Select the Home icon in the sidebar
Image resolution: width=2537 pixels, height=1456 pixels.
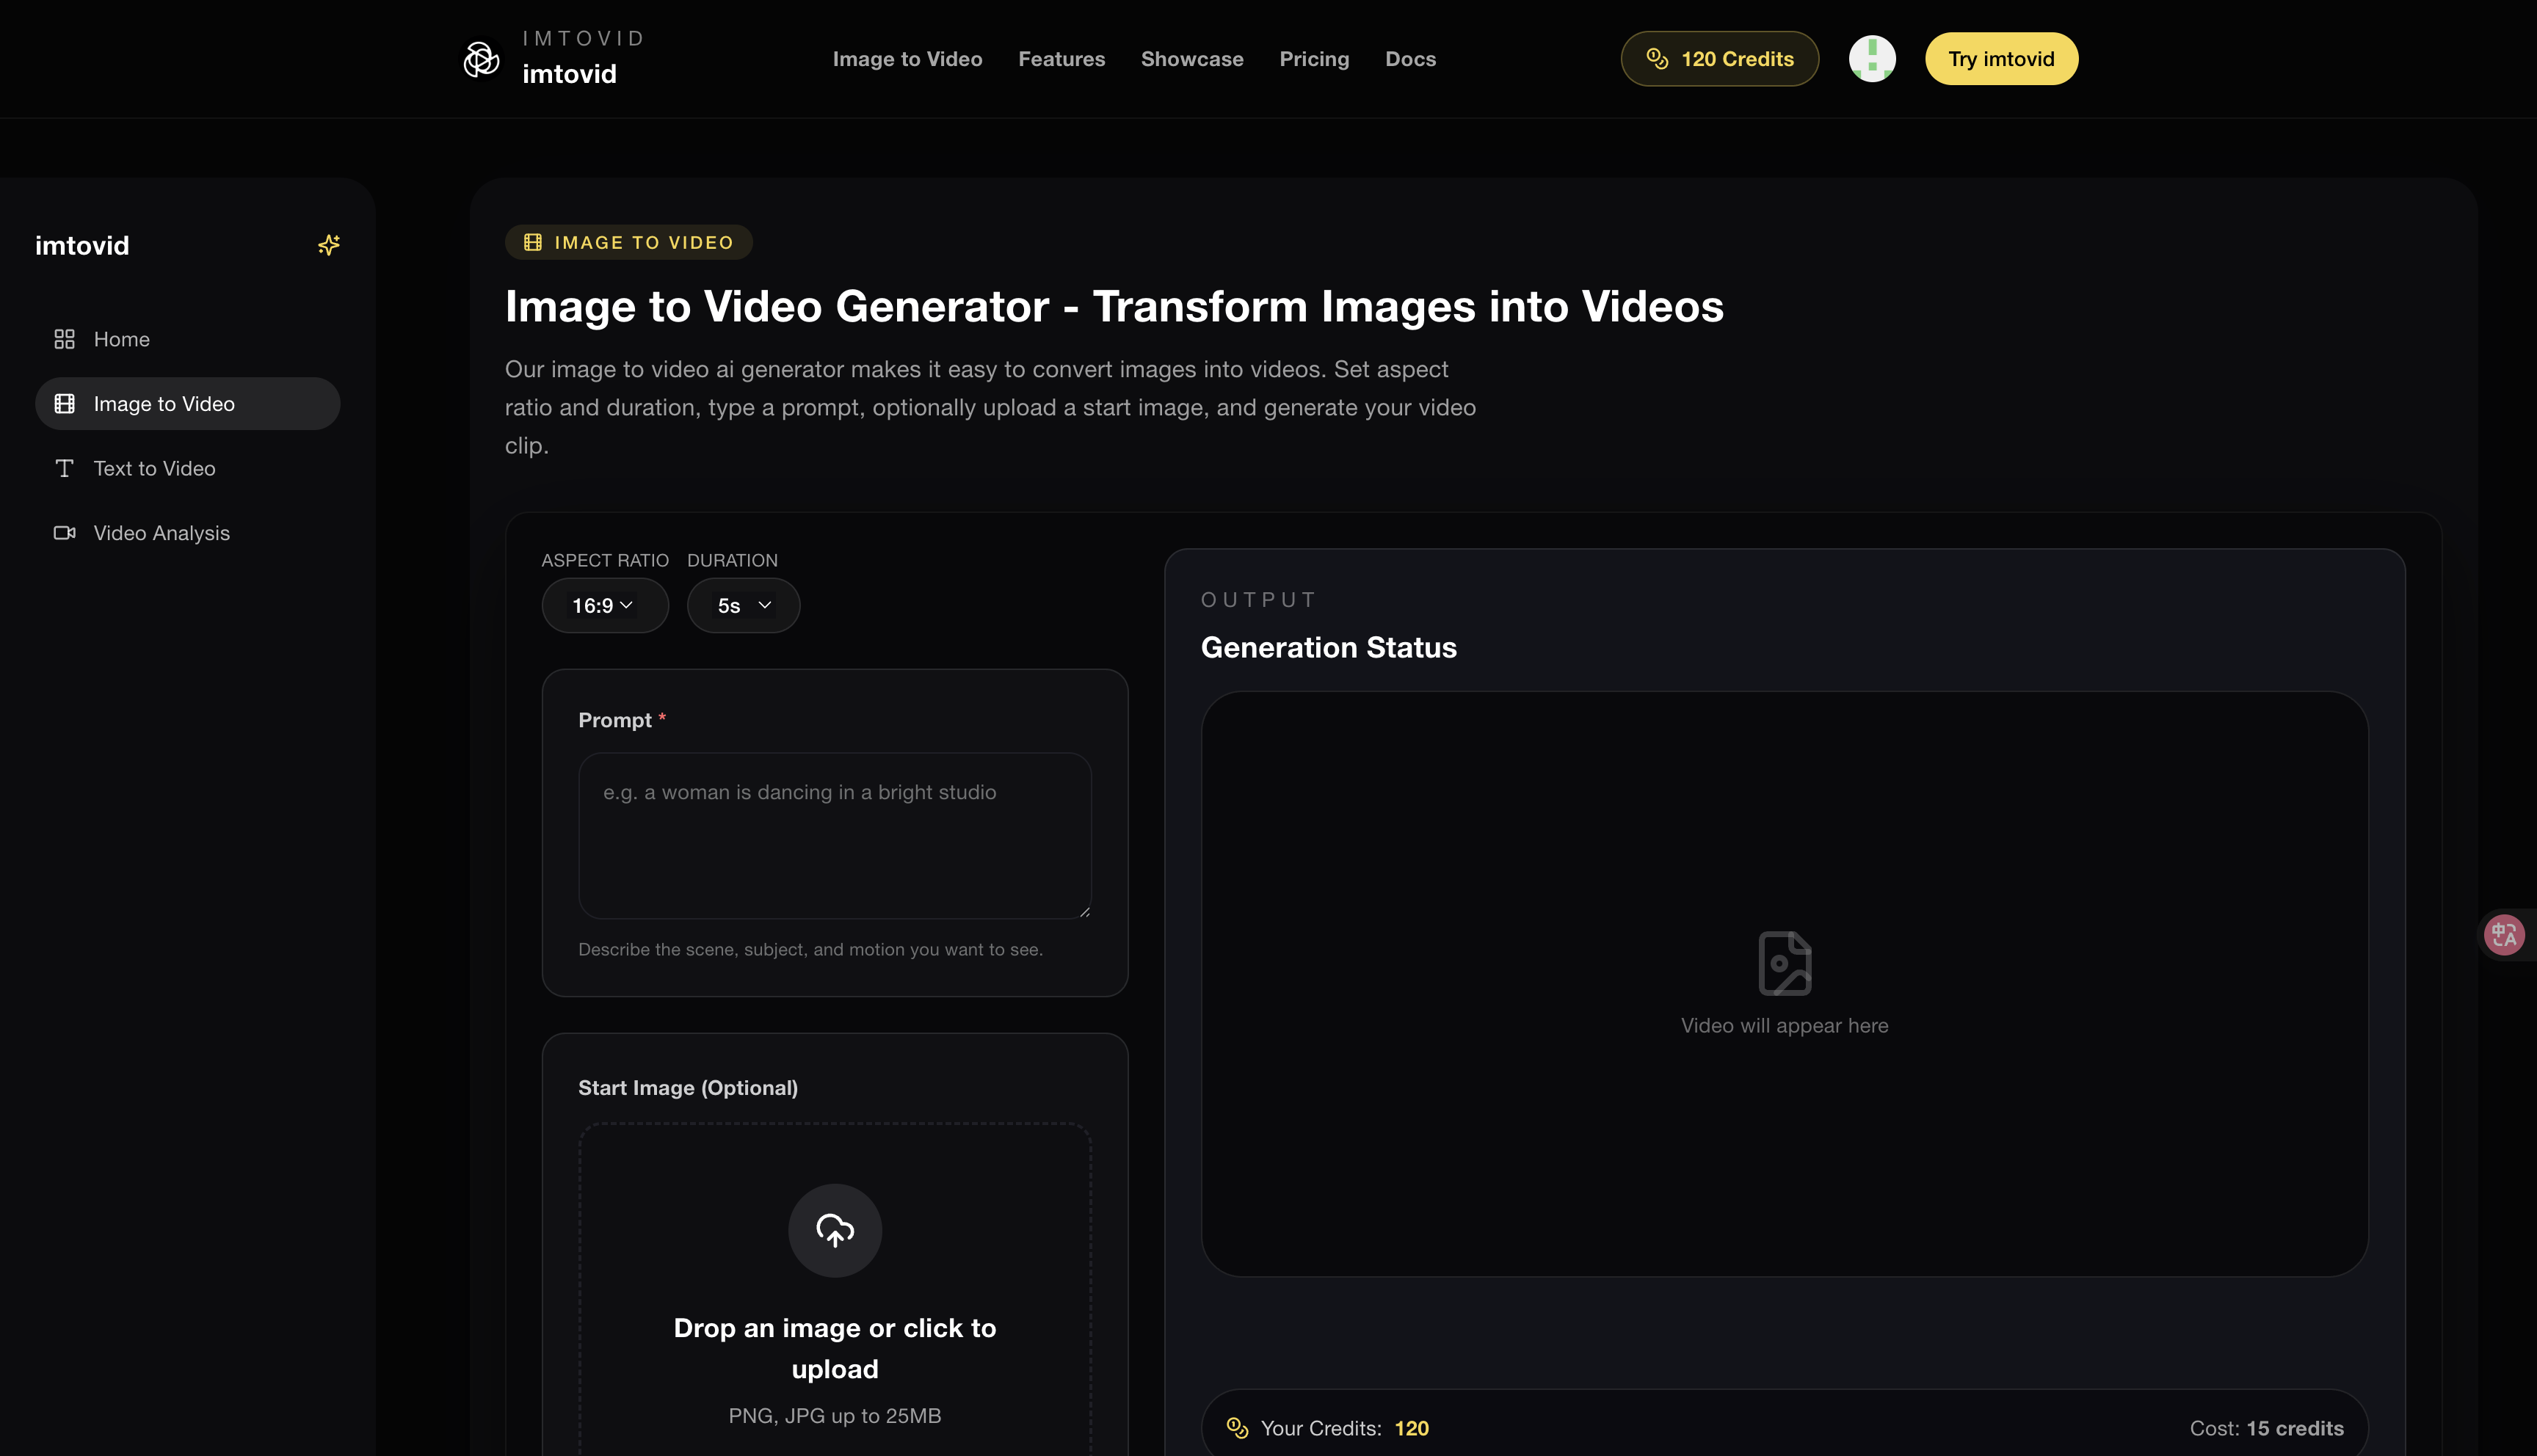click(x=64, y=339)
